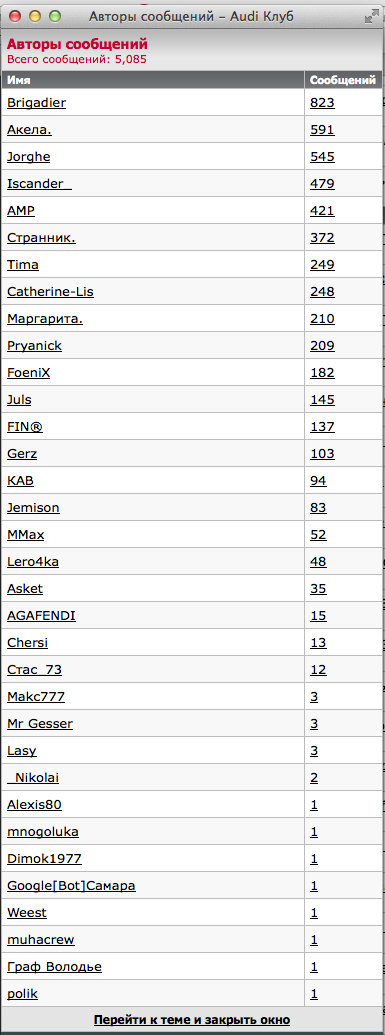Click the fullscreen arrows icon in title bar
The image size is (385, 1035).
[x=371, y=17]
